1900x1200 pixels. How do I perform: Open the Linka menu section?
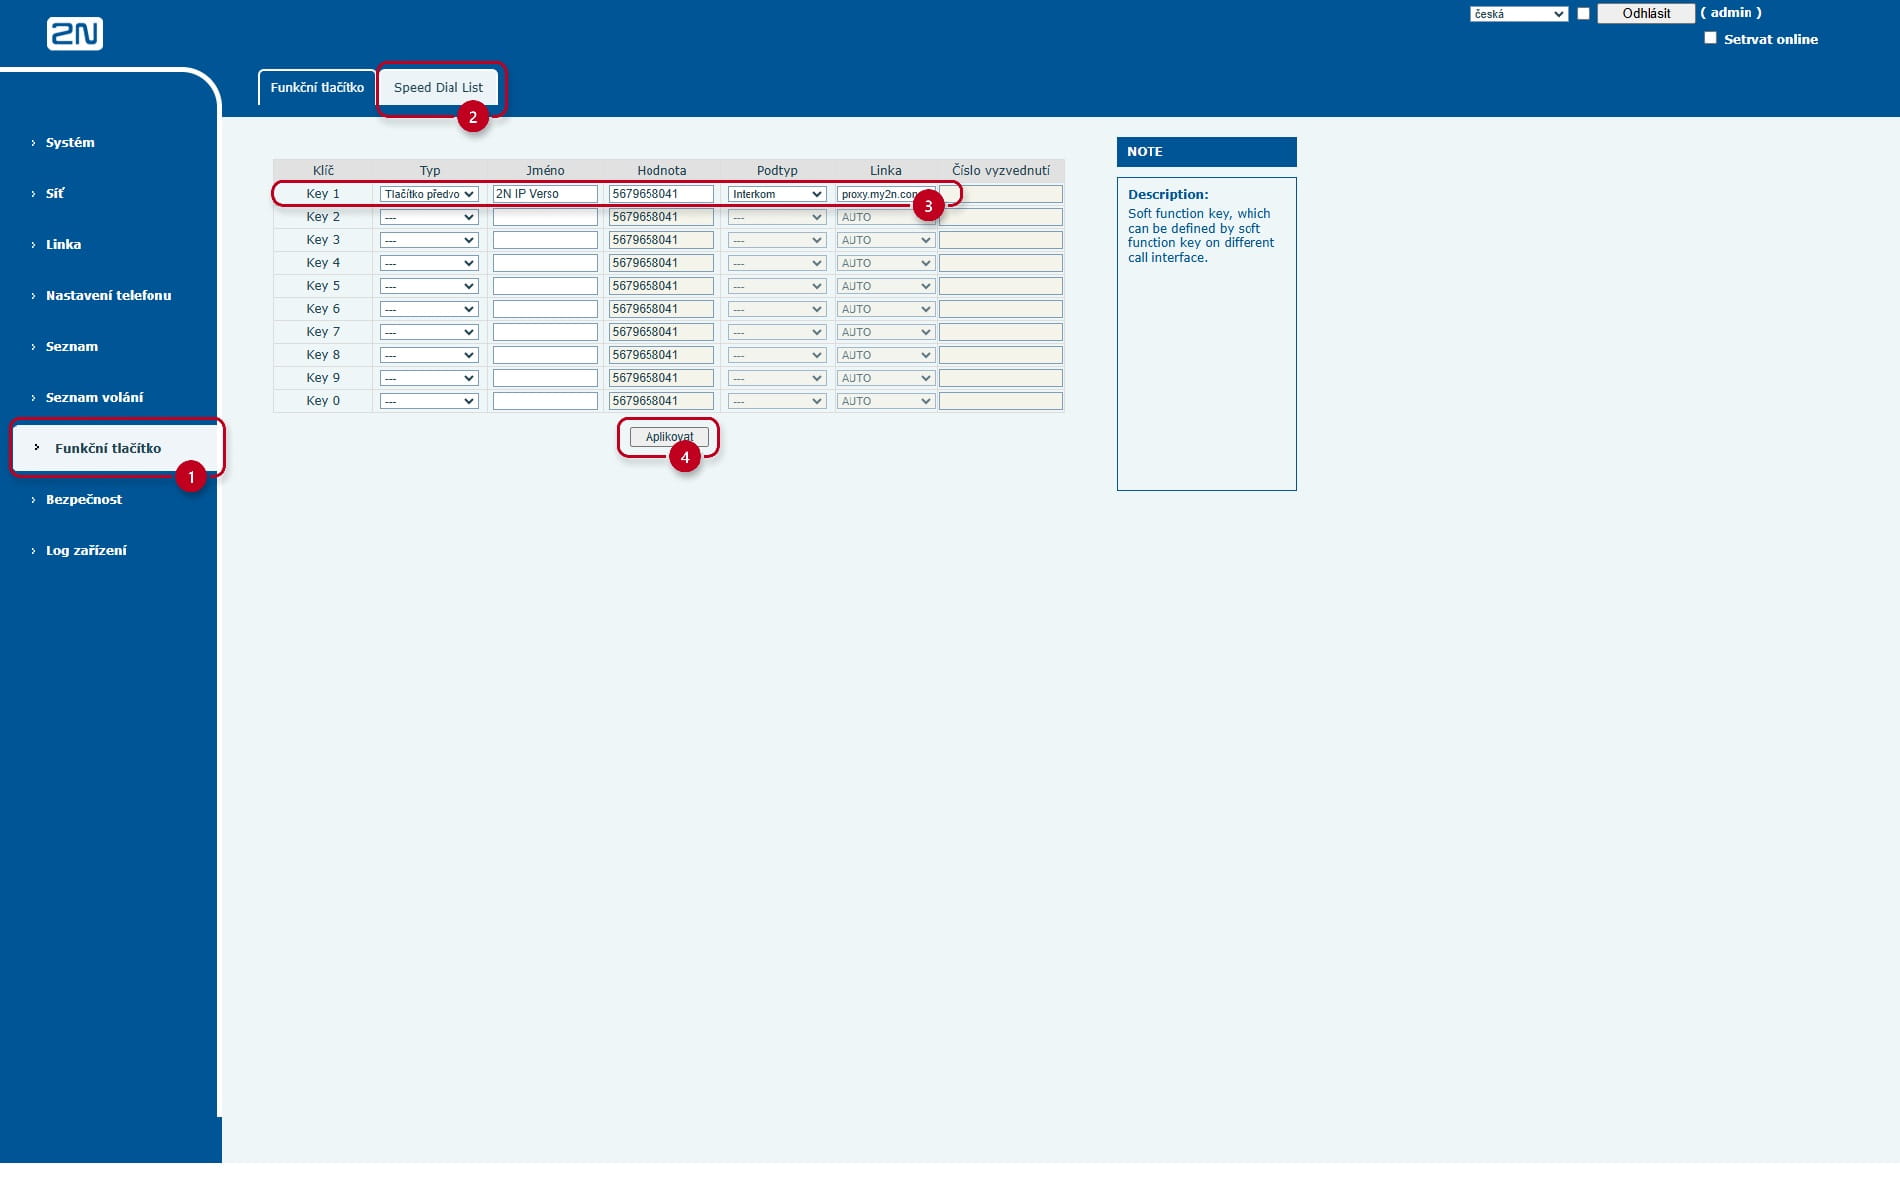coord(63,244)
